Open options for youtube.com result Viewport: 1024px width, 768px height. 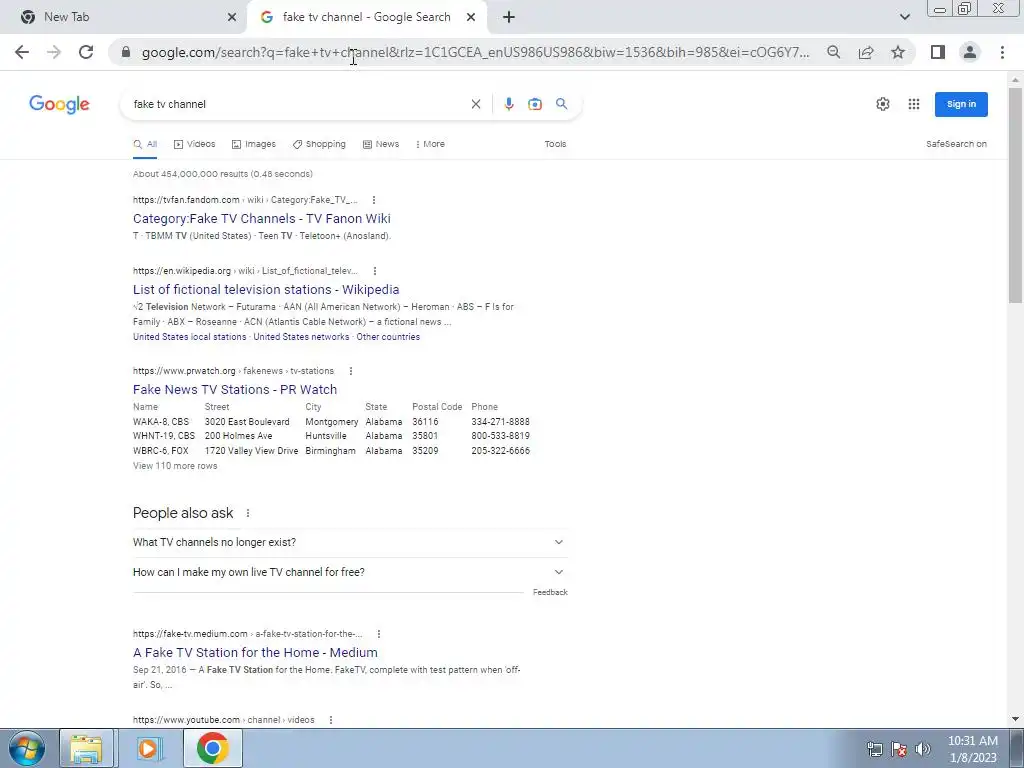(x=331, y=720)
